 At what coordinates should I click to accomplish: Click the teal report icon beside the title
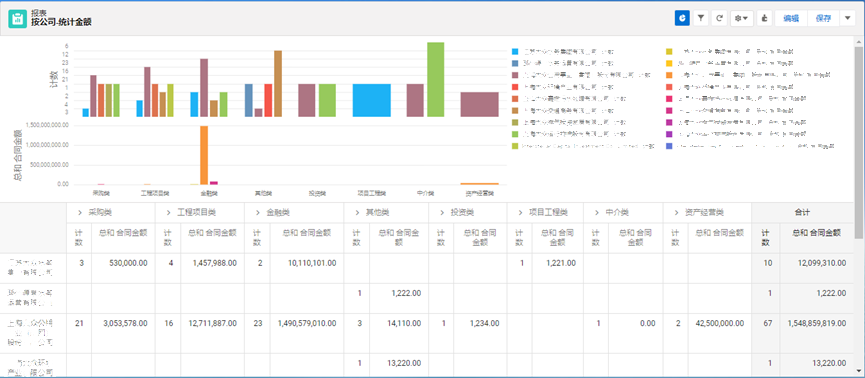pyautogui.click(x=17, y=18)
